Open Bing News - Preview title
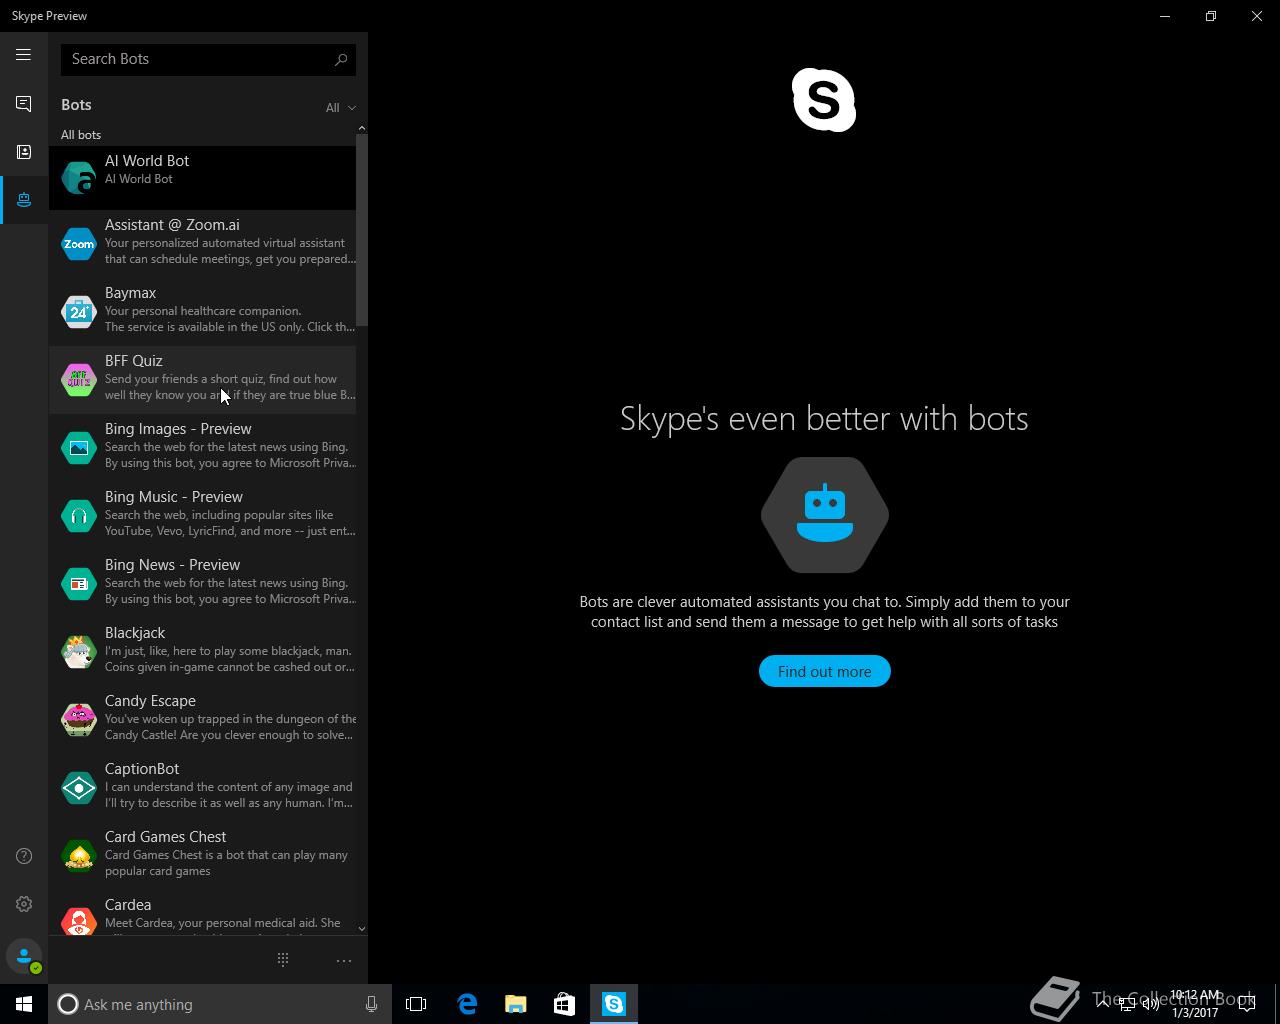Viewport: 1280px width, 1024px height. tap(173, 565)
